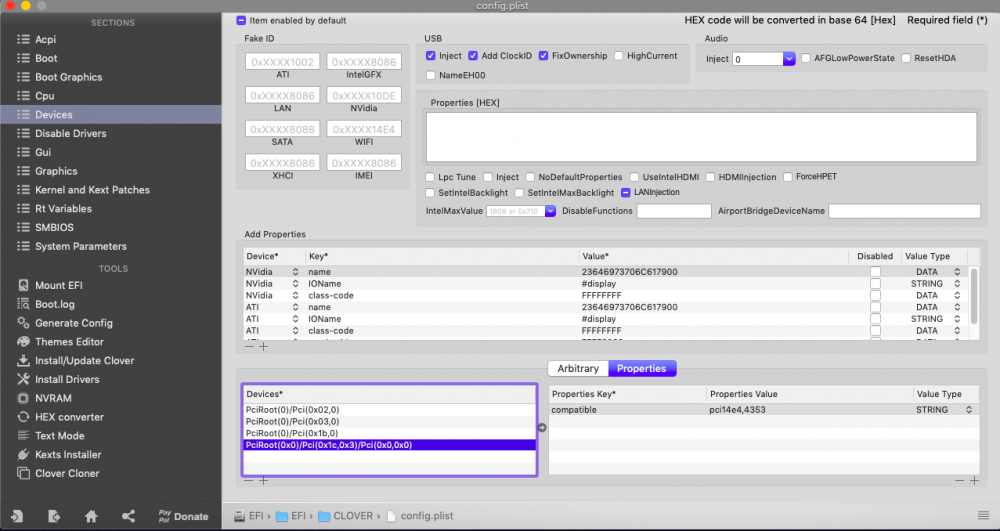This screenshot has height=531, width=1000.
Task: Switch to the Arbitrary tab
Action: (x=578, y=368)
